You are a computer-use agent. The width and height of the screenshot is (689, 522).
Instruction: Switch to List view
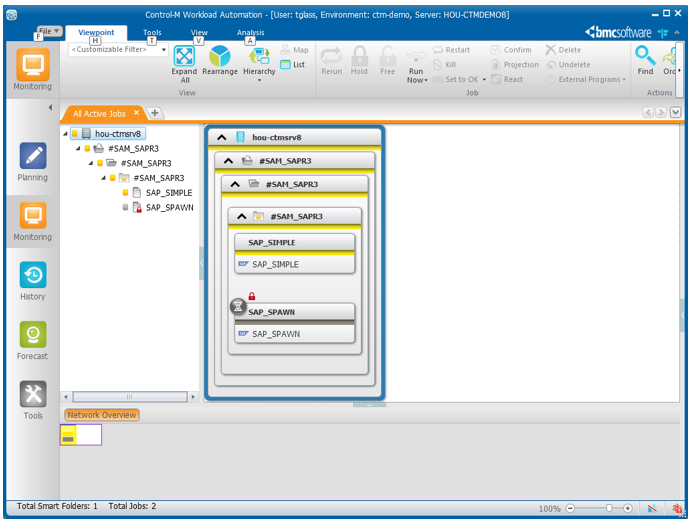[x=293, y=65]
